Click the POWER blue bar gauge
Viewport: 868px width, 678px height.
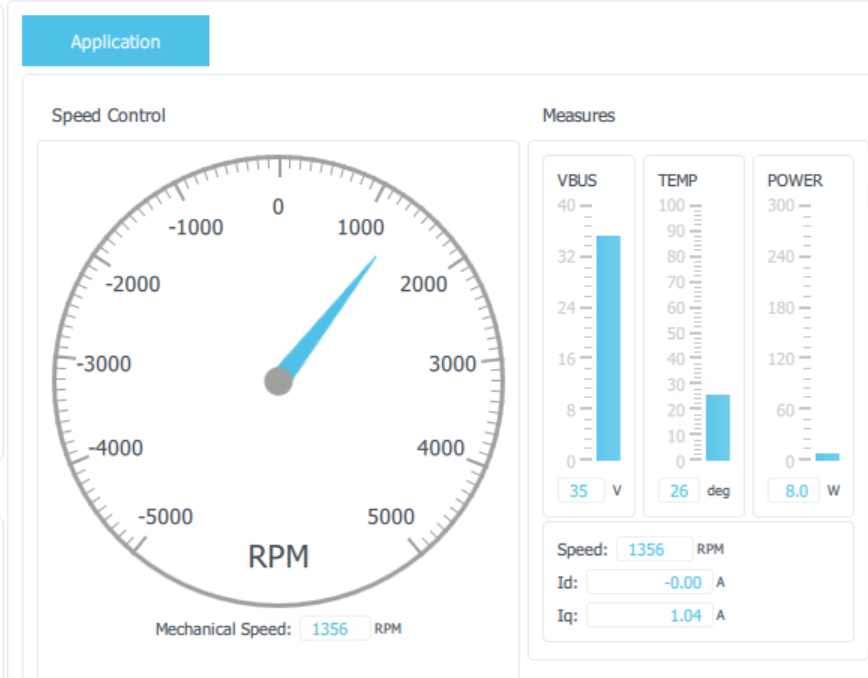click(828, 457)
